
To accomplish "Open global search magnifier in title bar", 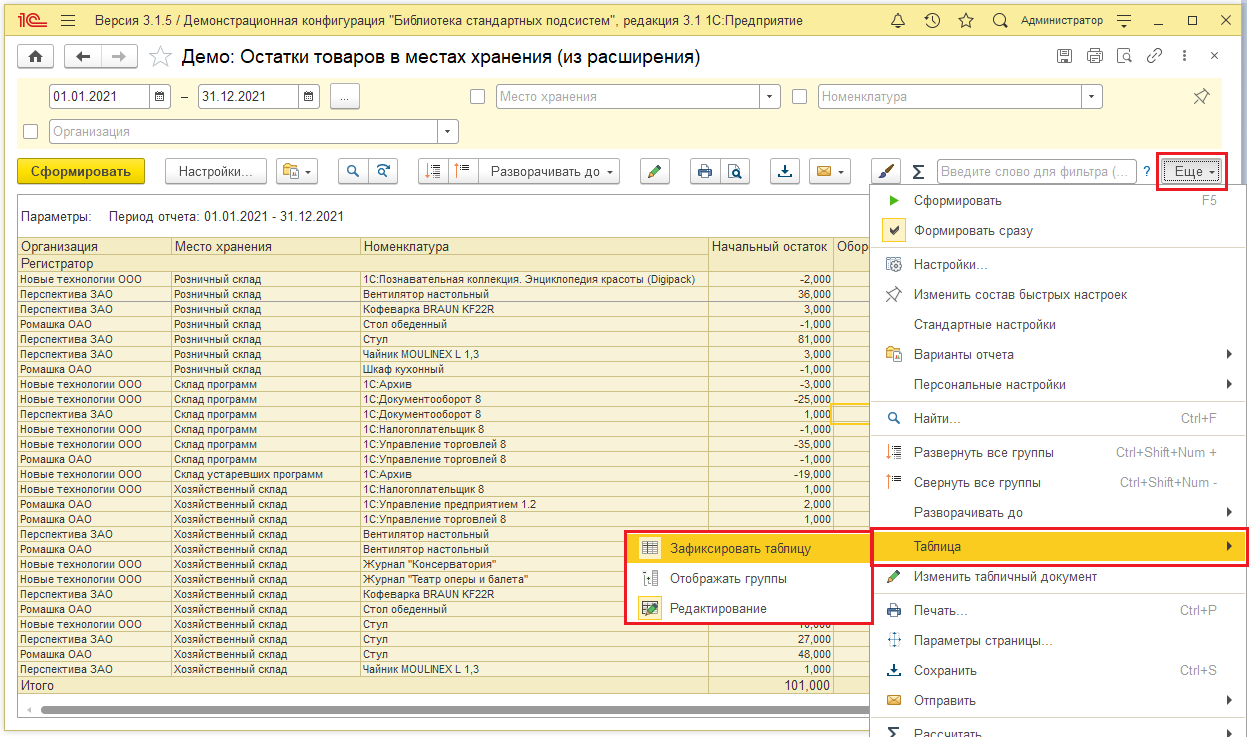I will point(1000,20).
